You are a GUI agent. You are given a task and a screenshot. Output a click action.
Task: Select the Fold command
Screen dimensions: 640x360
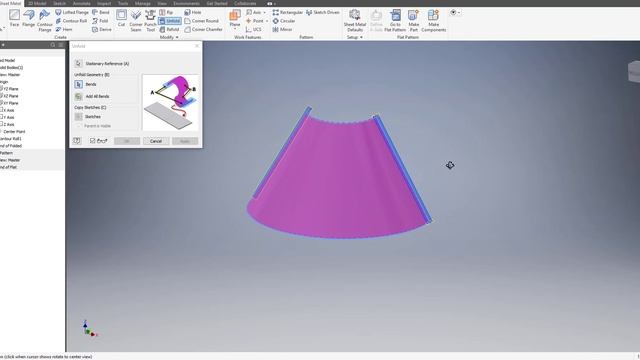tap(100, 21)
